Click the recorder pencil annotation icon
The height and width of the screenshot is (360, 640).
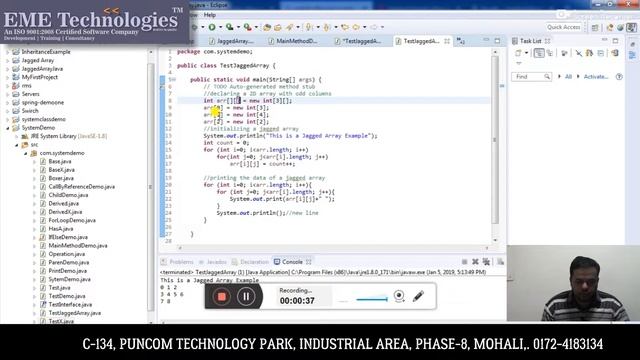(418, 296)
